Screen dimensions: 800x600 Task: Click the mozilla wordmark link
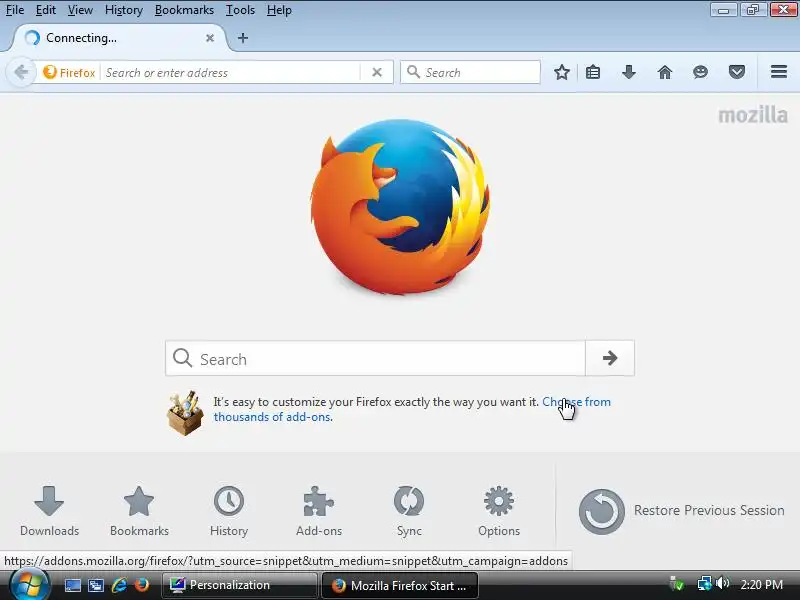point(753,115)
